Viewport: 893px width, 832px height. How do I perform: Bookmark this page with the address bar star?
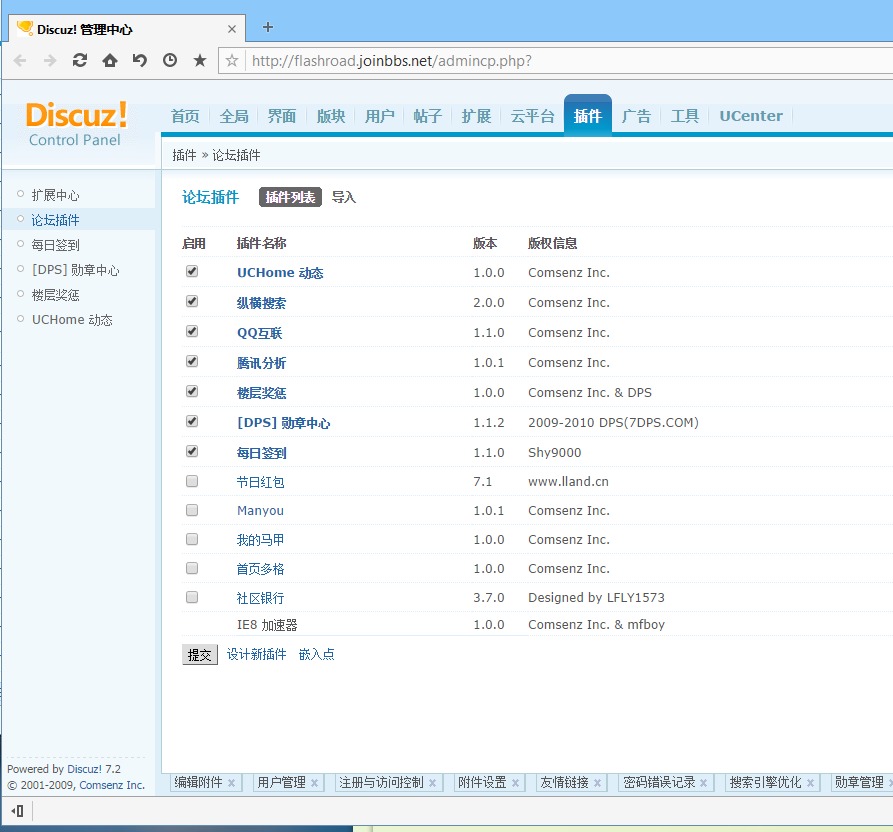(232, 60)
